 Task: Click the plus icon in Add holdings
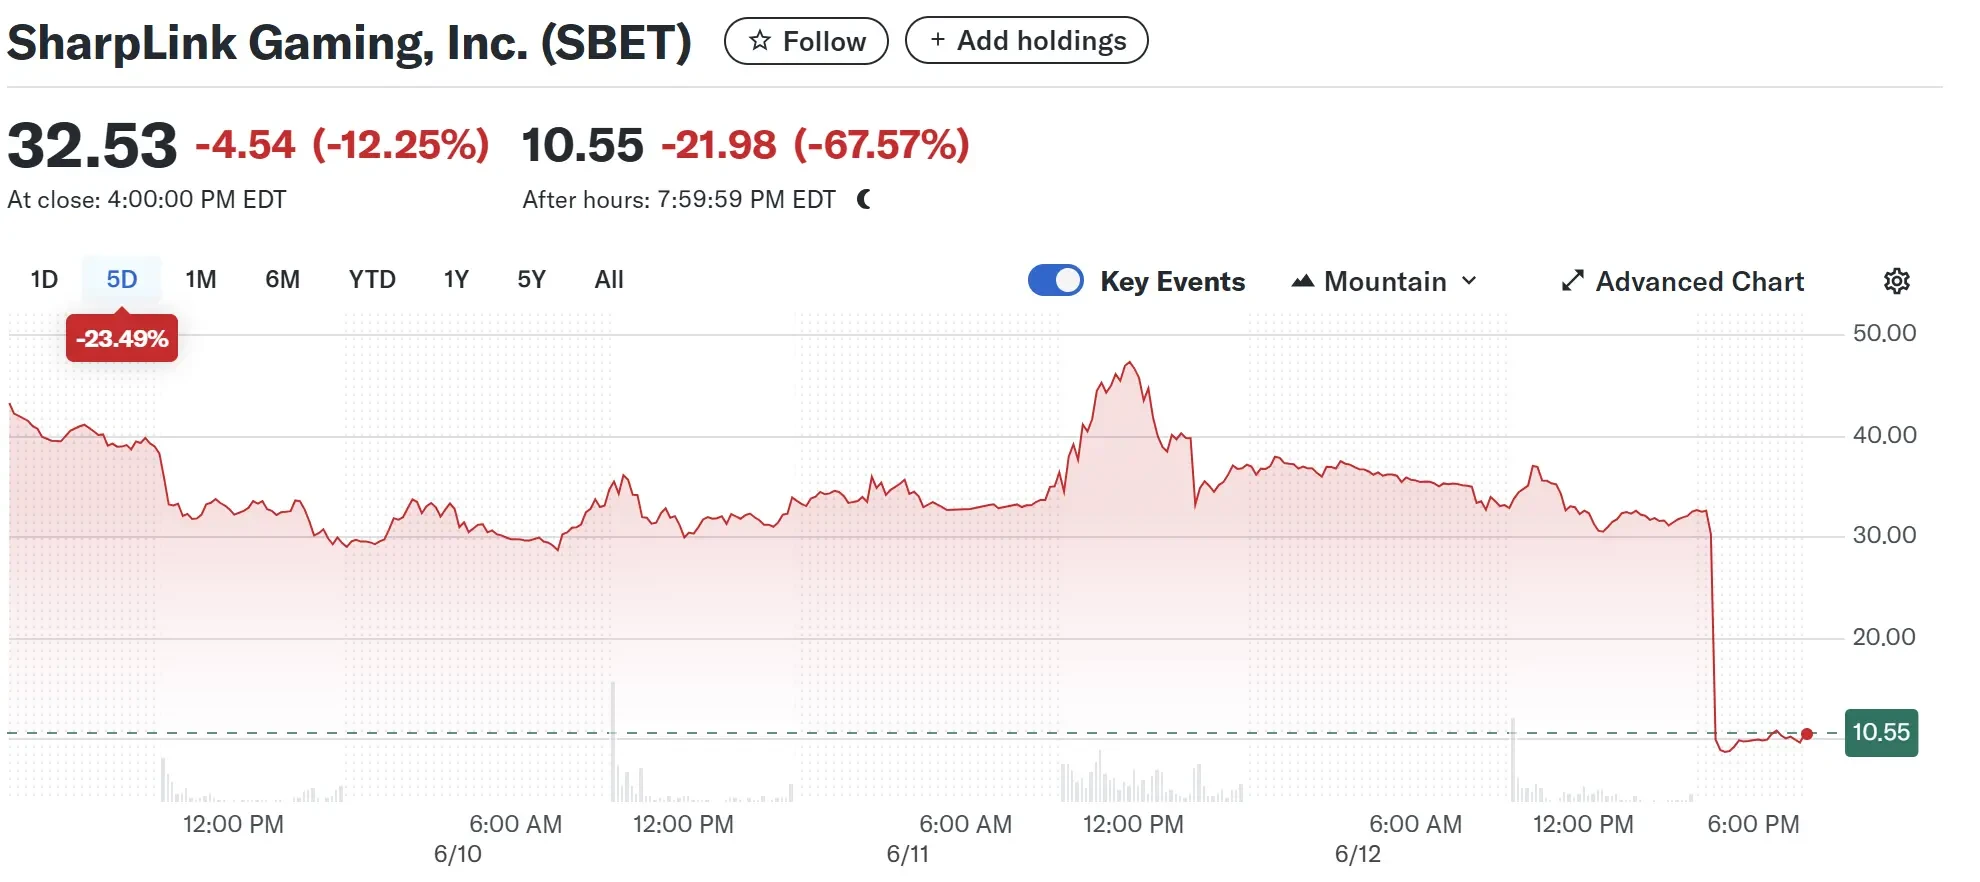pyautogui.click(x=937, y=39)
